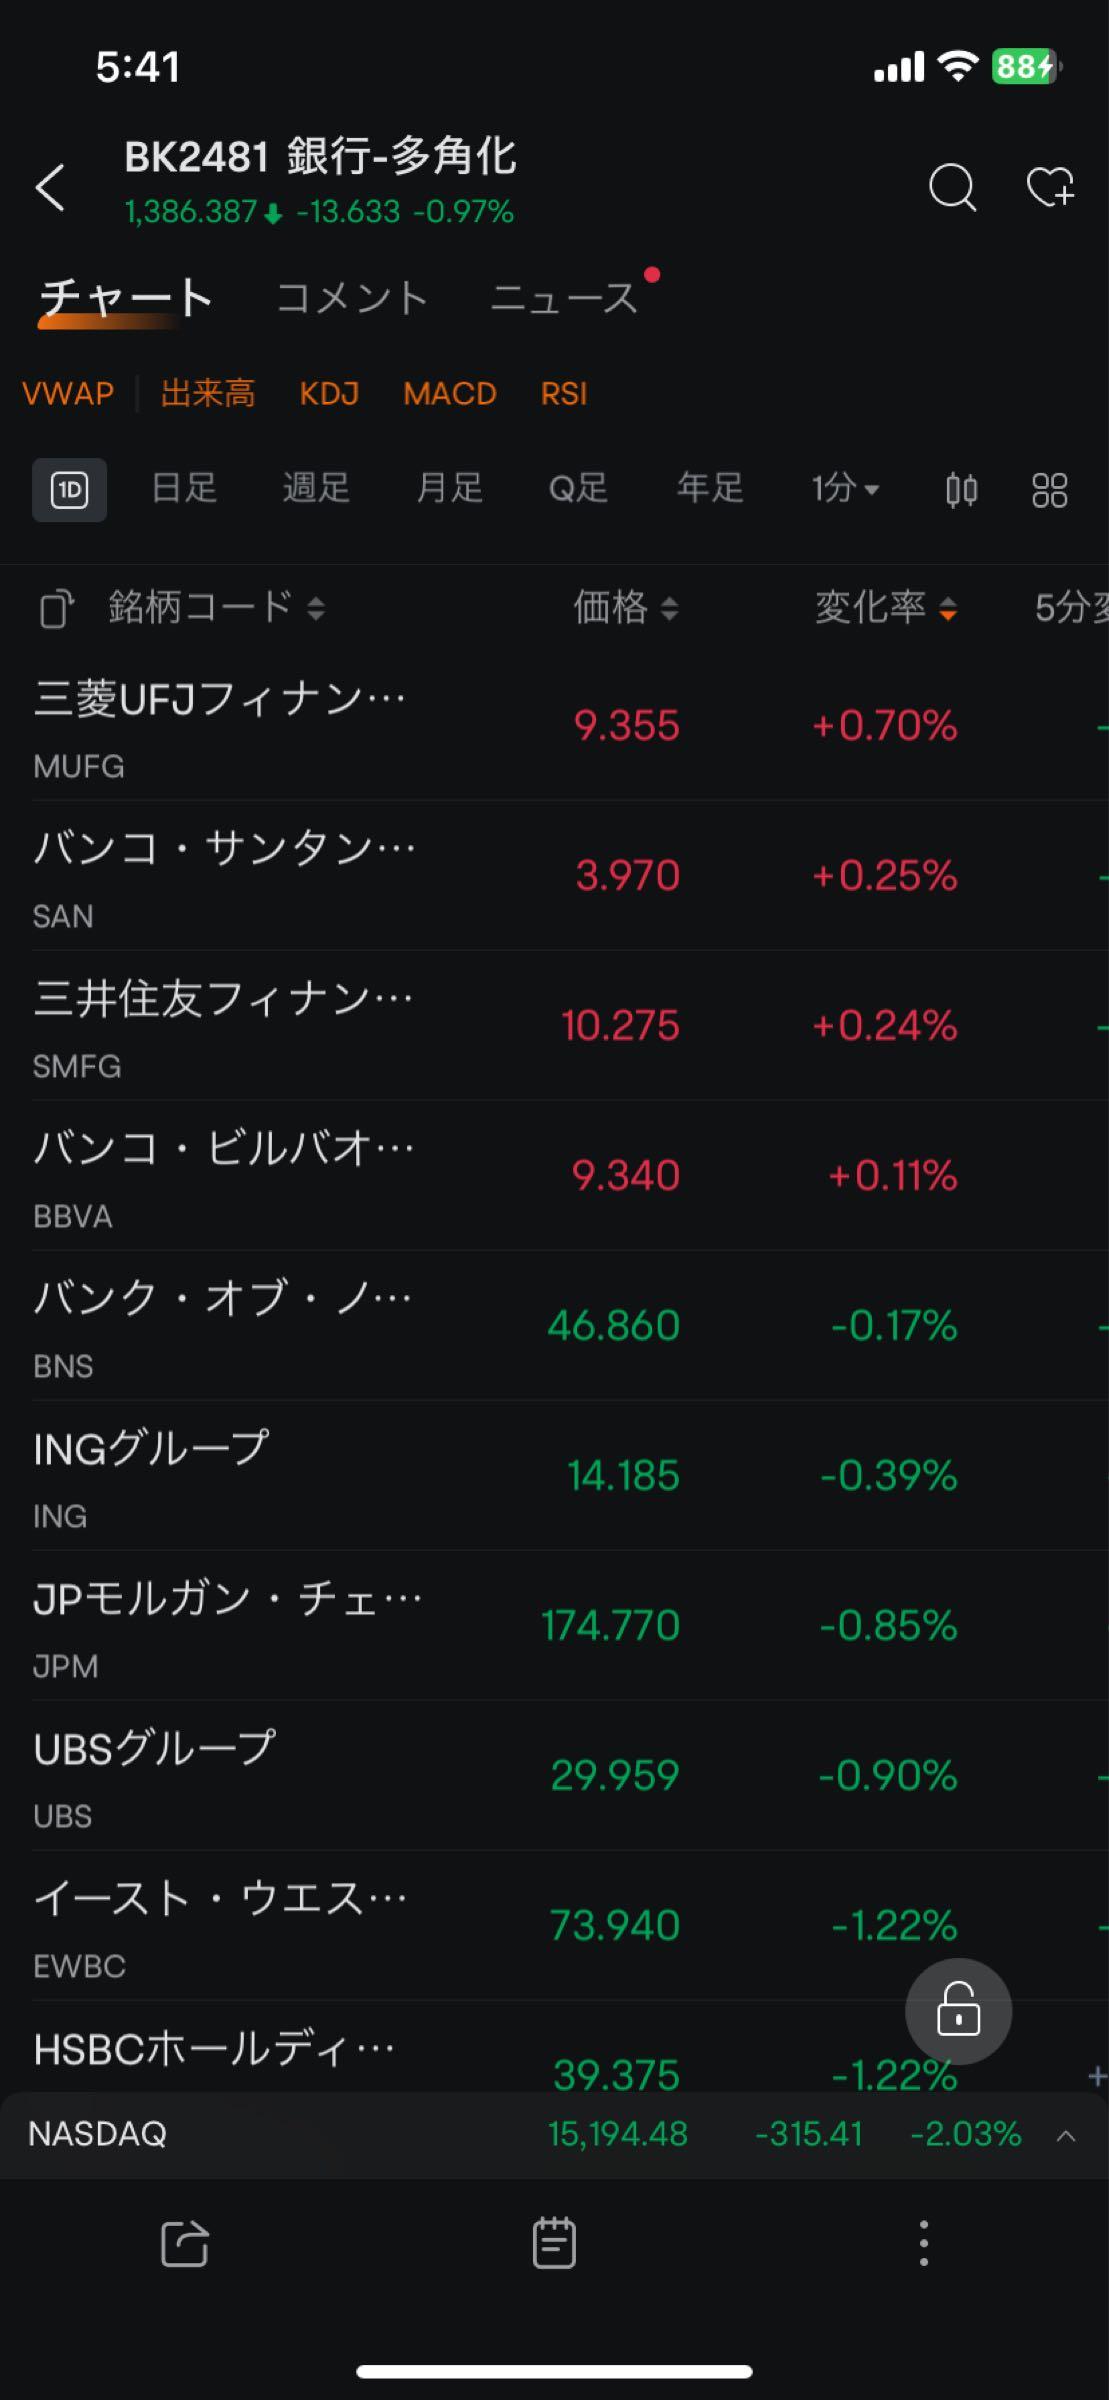Toggle the RSI indicator
The width and height of the screenshot is (1109, 2400).
(562, 394)
